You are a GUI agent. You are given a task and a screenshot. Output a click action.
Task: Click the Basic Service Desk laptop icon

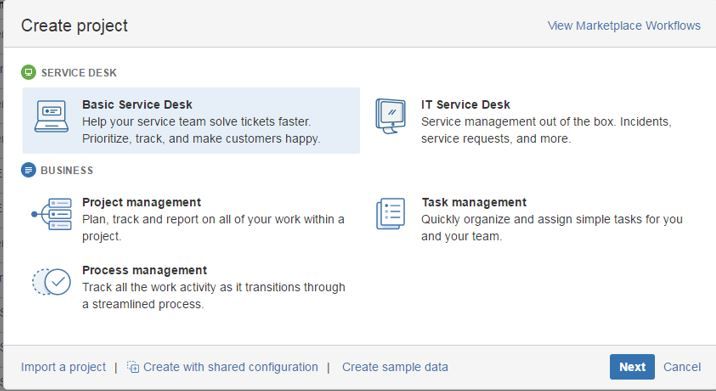(51, 116)
